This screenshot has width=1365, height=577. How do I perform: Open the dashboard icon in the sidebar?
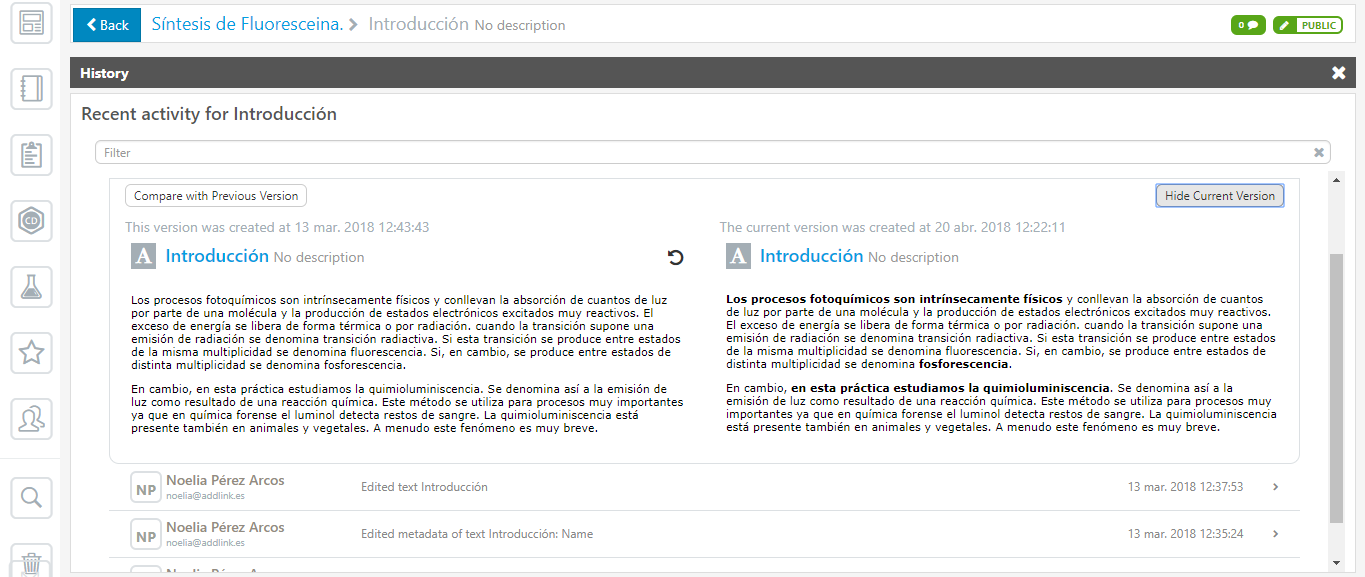(31, 24)
